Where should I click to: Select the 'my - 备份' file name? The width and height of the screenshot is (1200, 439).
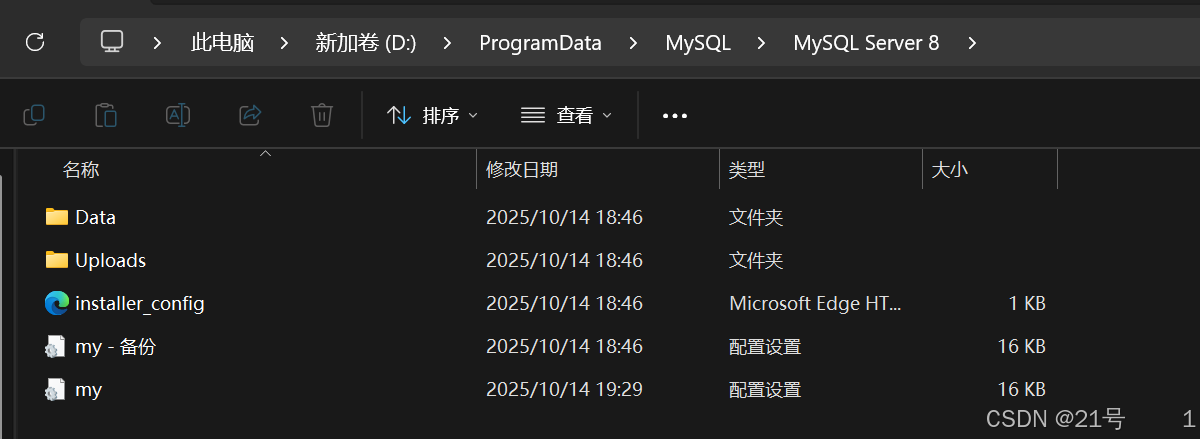coord(115,347)
